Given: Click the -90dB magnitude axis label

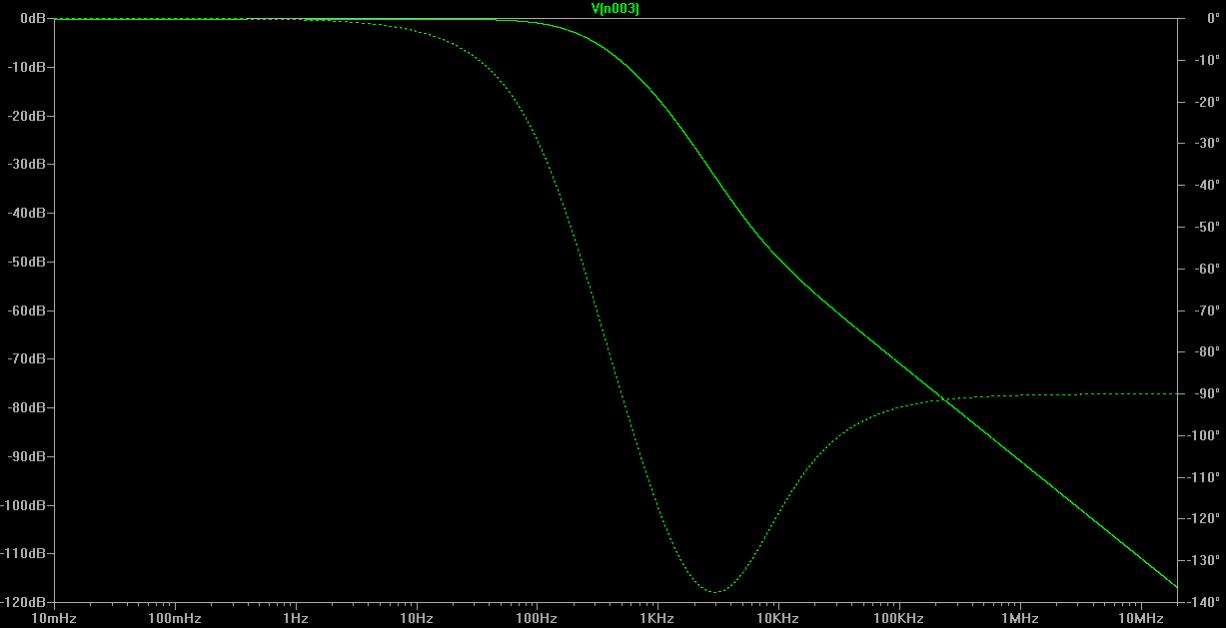Looking at the screenshot, I should point(28,456).
